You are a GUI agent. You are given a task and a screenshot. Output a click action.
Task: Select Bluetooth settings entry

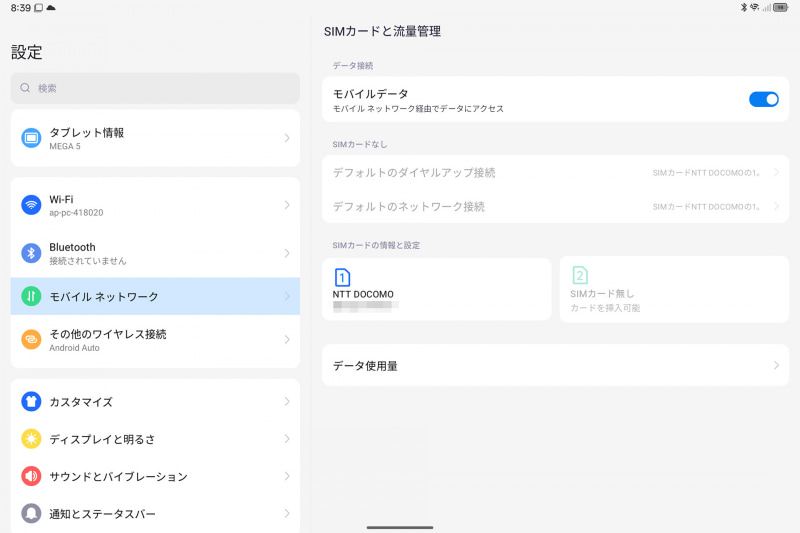coord(155,253)
